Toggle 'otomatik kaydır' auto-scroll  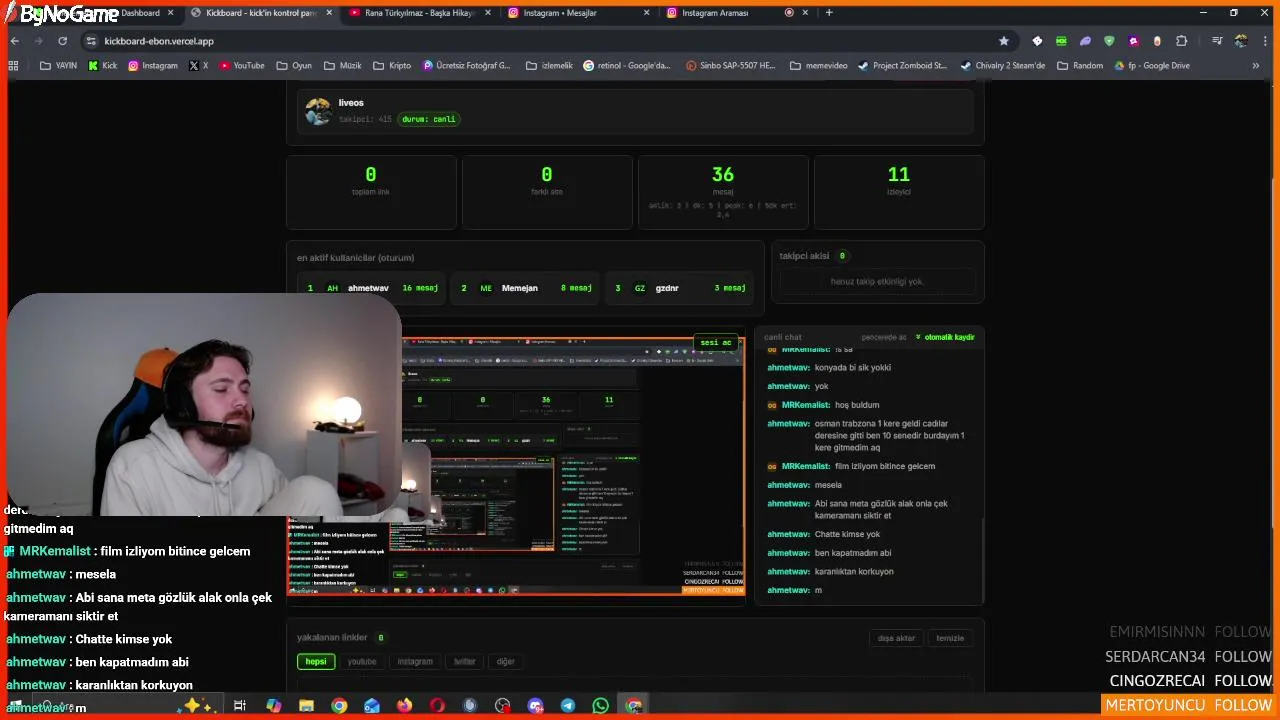point(945,337)
